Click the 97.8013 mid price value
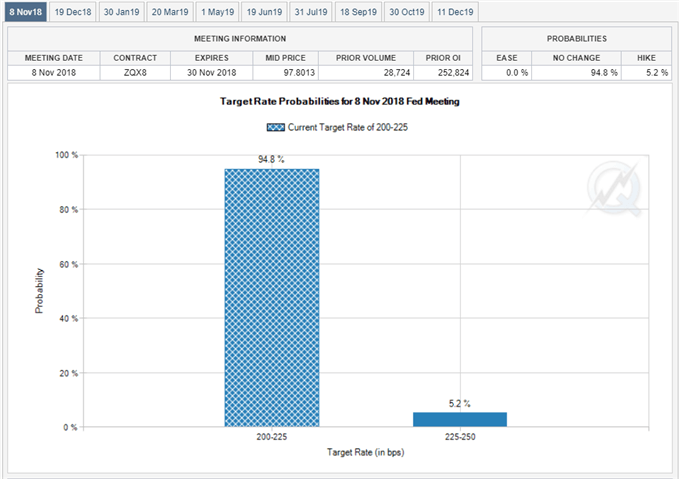Image resolution: width=679 pixels, height=479 pixels. click(x=299, y=73)
